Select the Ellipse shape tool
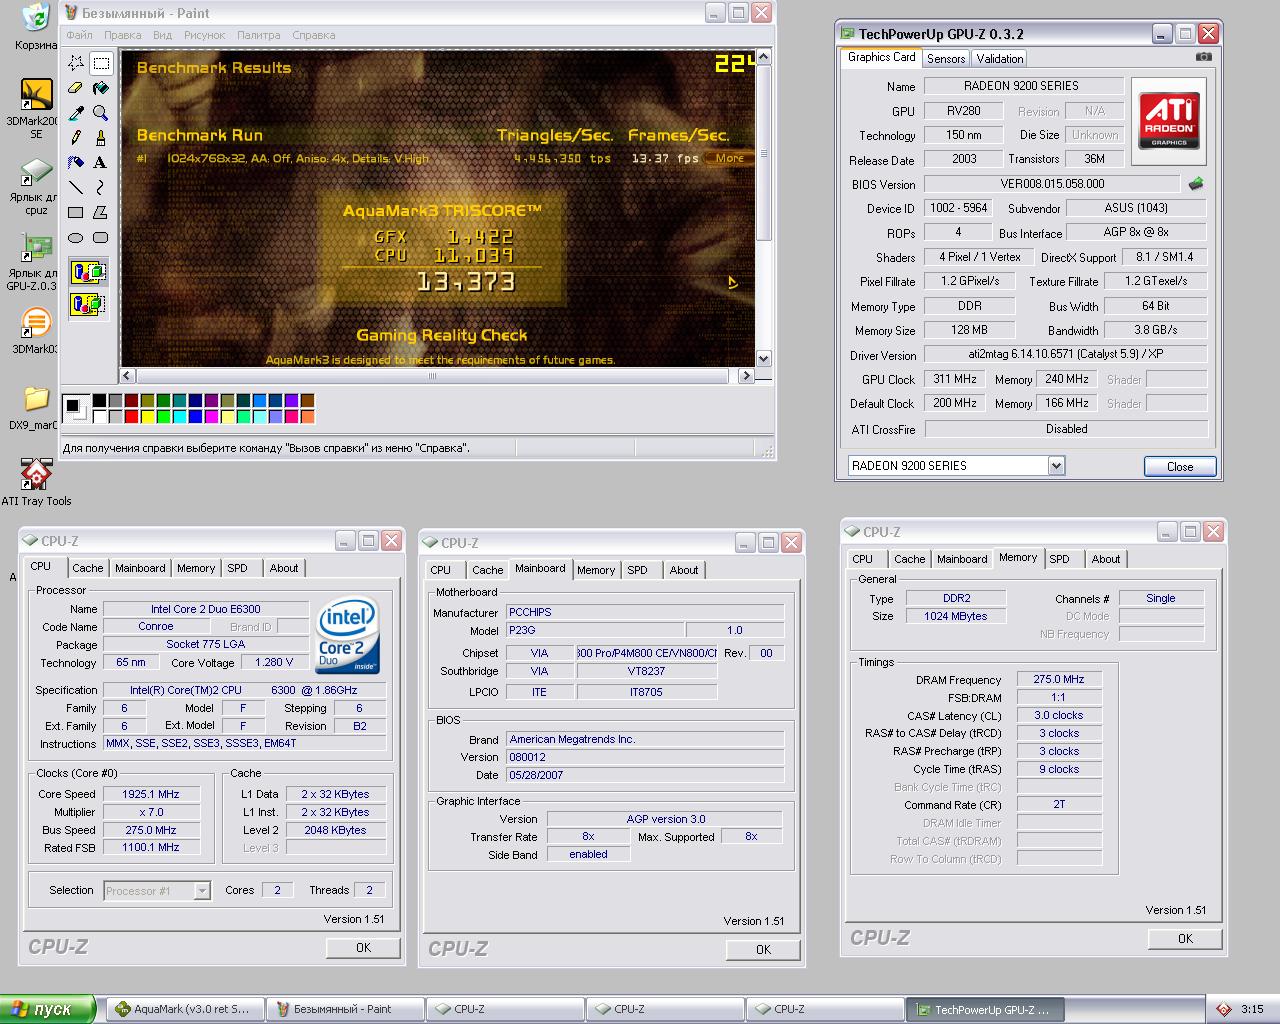Screen dimensions: 1280x1024 click(x=76, y=237)
